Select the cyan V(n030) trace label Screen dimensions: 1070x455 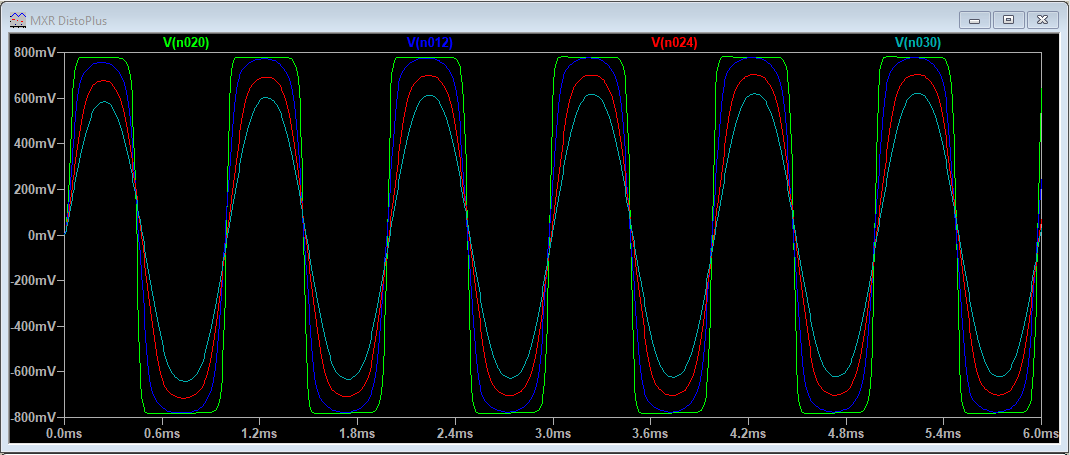918,42
